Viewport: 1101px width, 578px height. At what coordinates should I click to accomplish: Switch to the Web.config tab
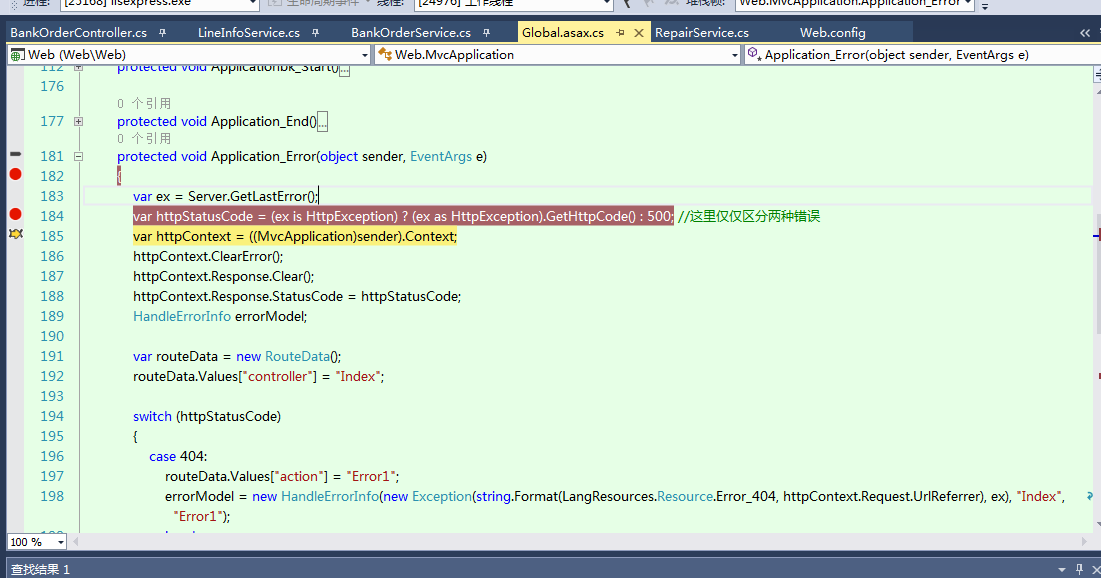click(x=832, y=33)
